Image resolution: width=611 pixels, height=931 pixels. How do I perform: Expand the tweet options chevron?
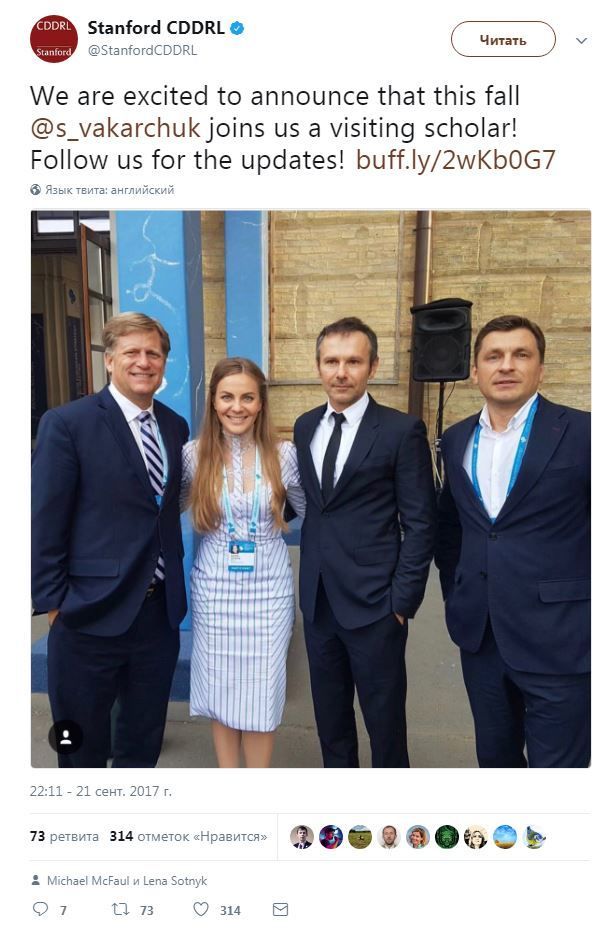pyautogui.click(x=581, y=40)
